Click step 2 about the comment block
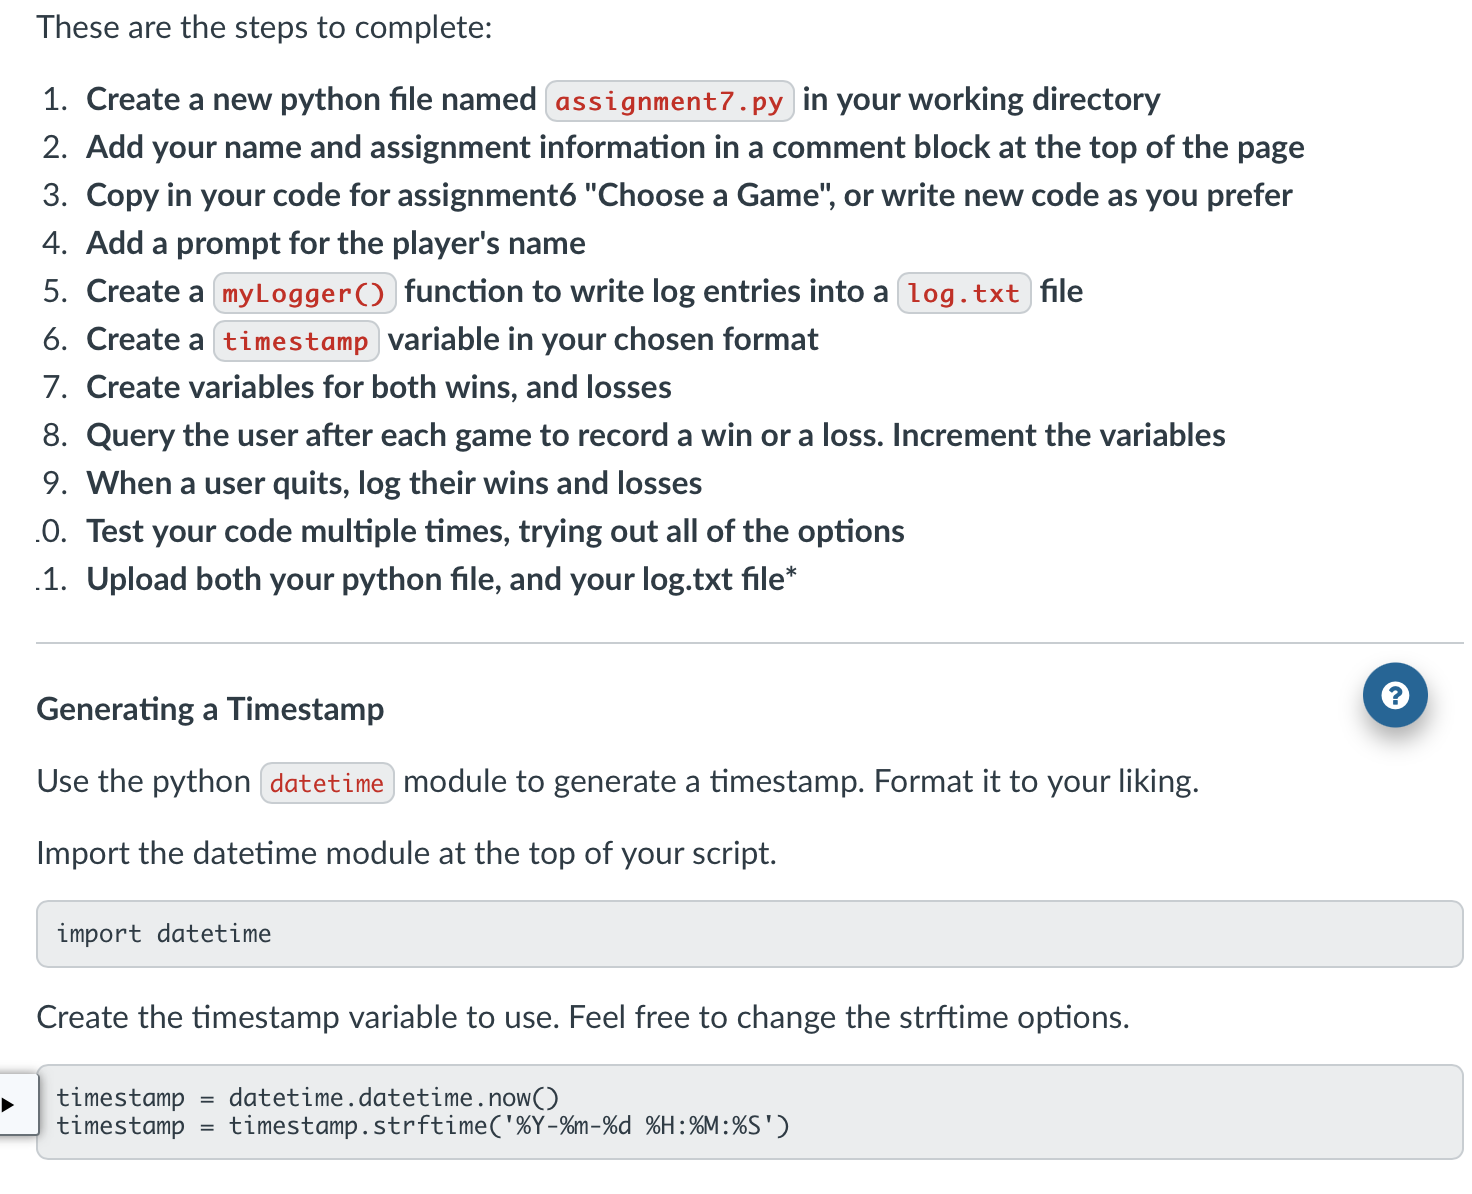Screen dimensions: 1472x1194 694,147
